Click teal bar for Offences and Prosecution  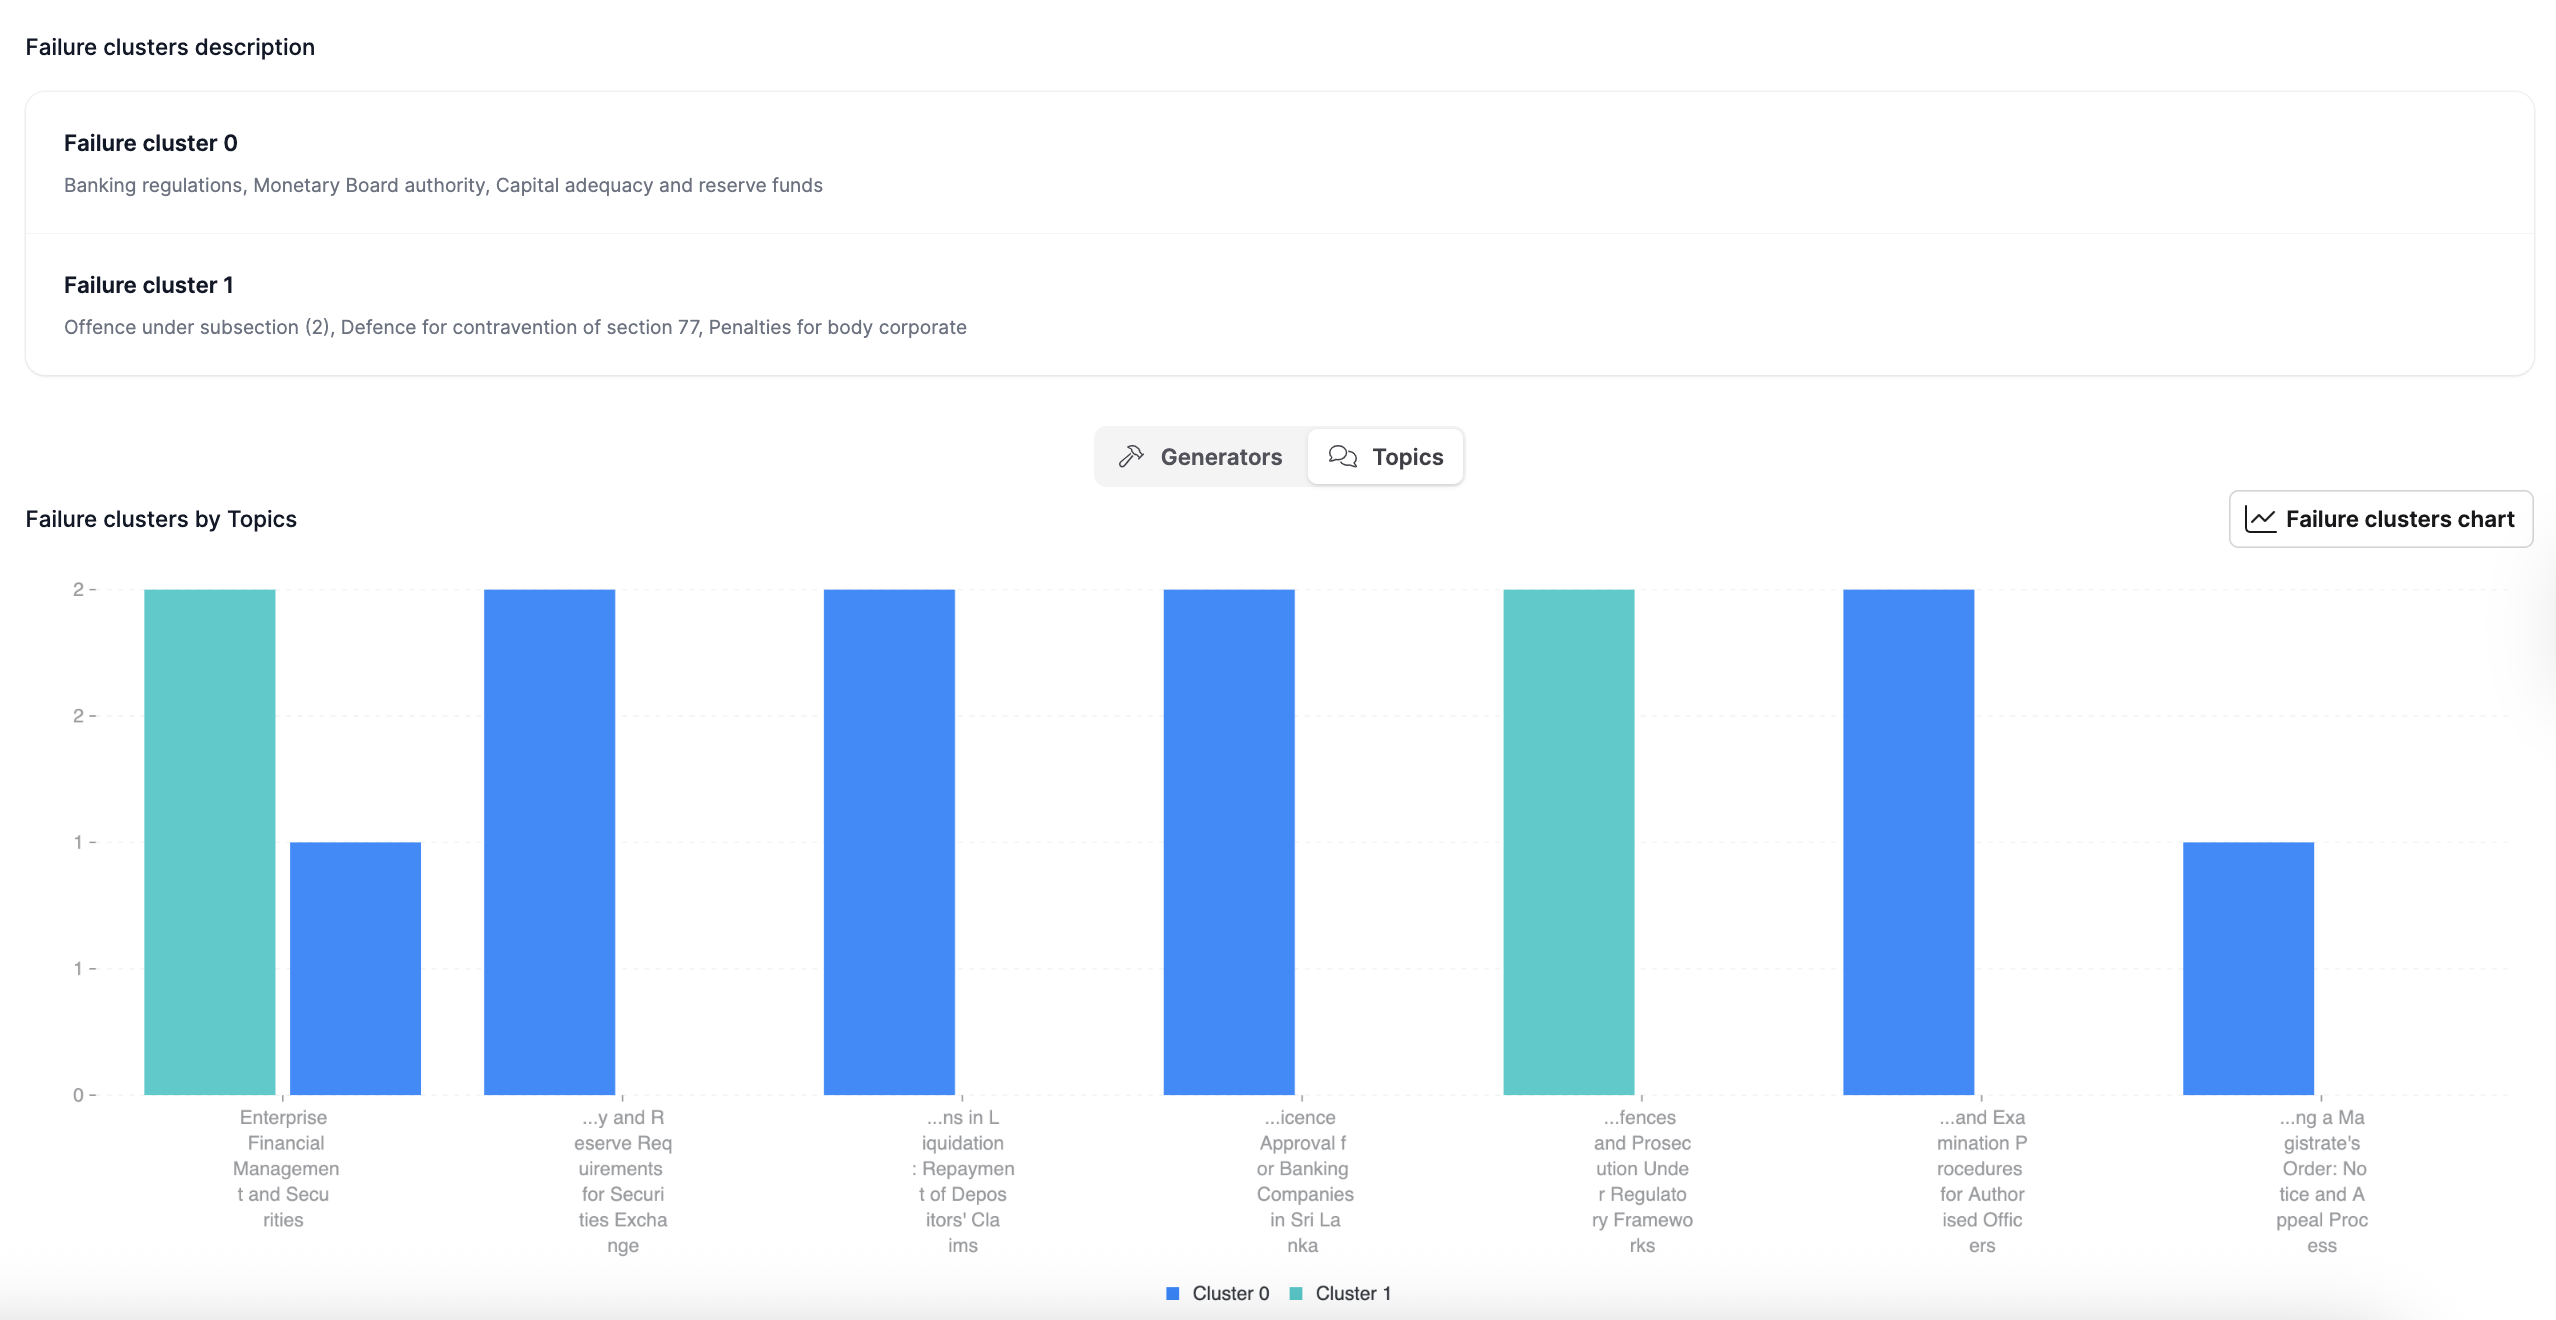click(1568, 842)
